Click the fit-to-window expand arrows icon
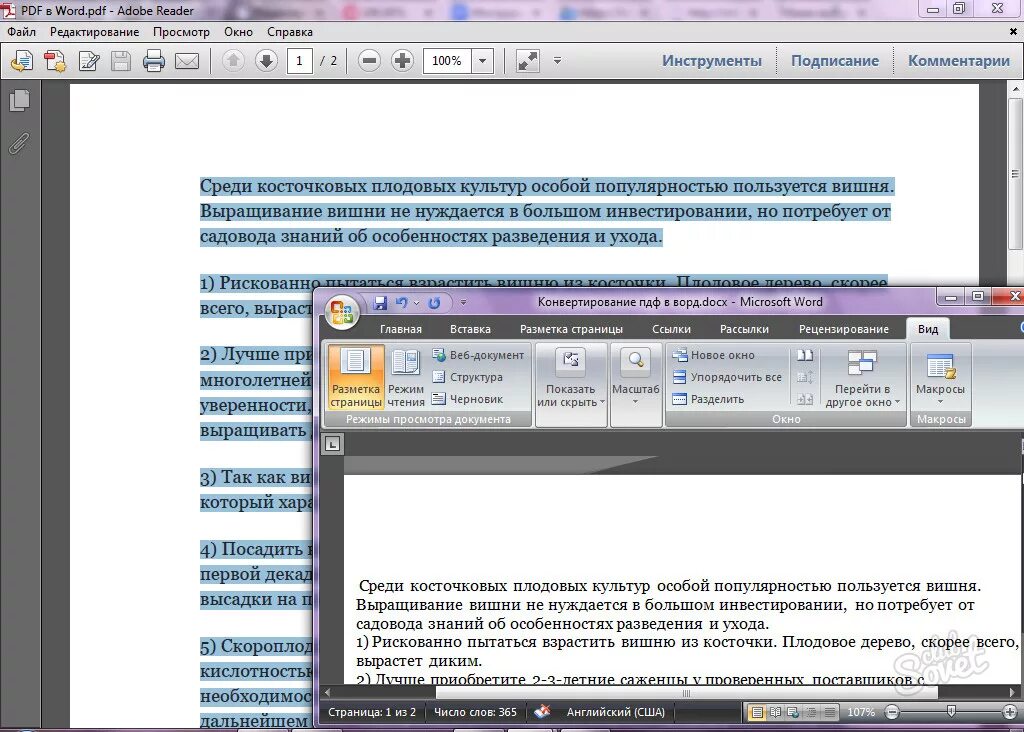 click(x=528, y=61)
